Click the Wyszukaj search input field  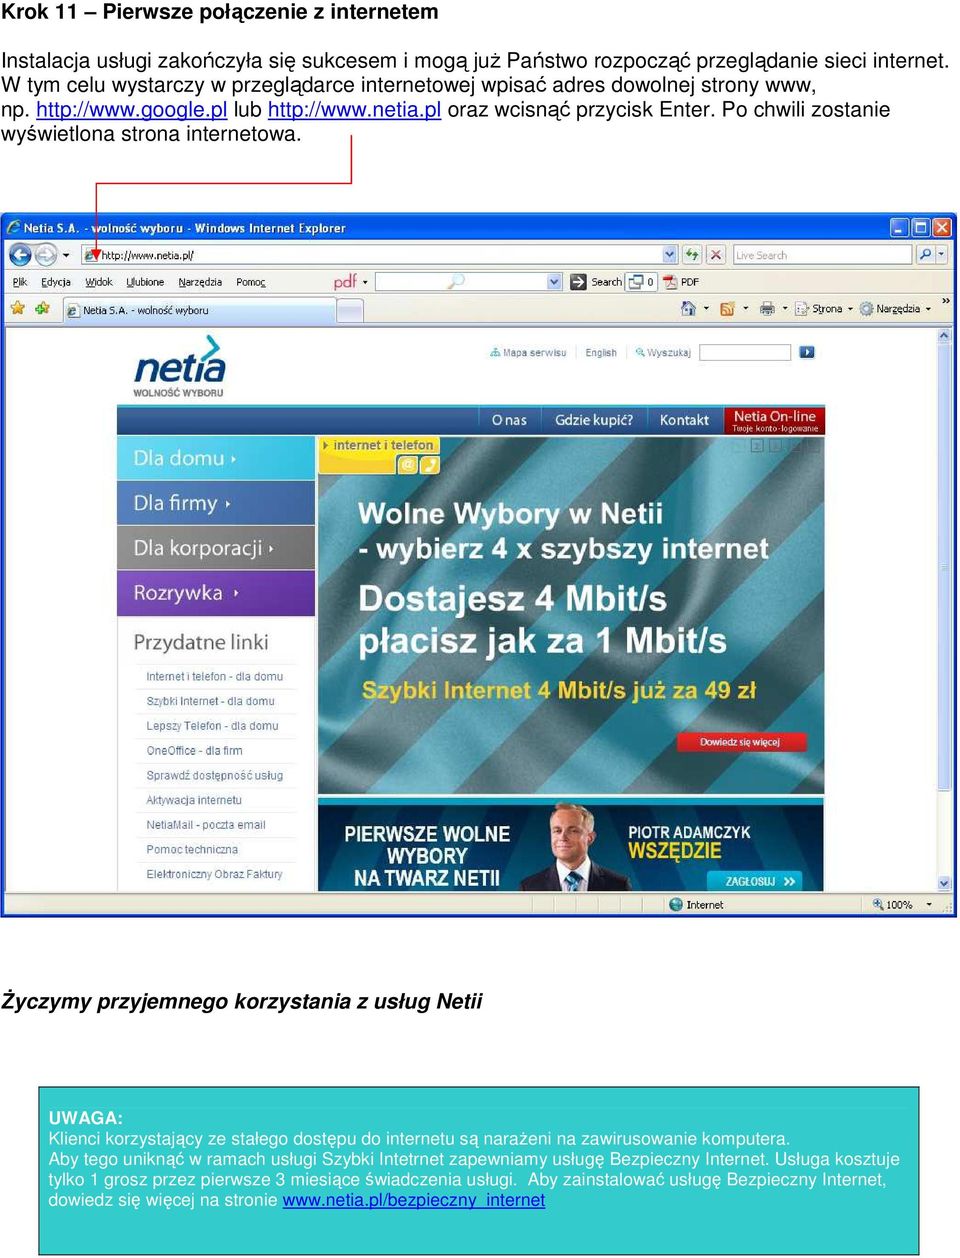point(745,352)
